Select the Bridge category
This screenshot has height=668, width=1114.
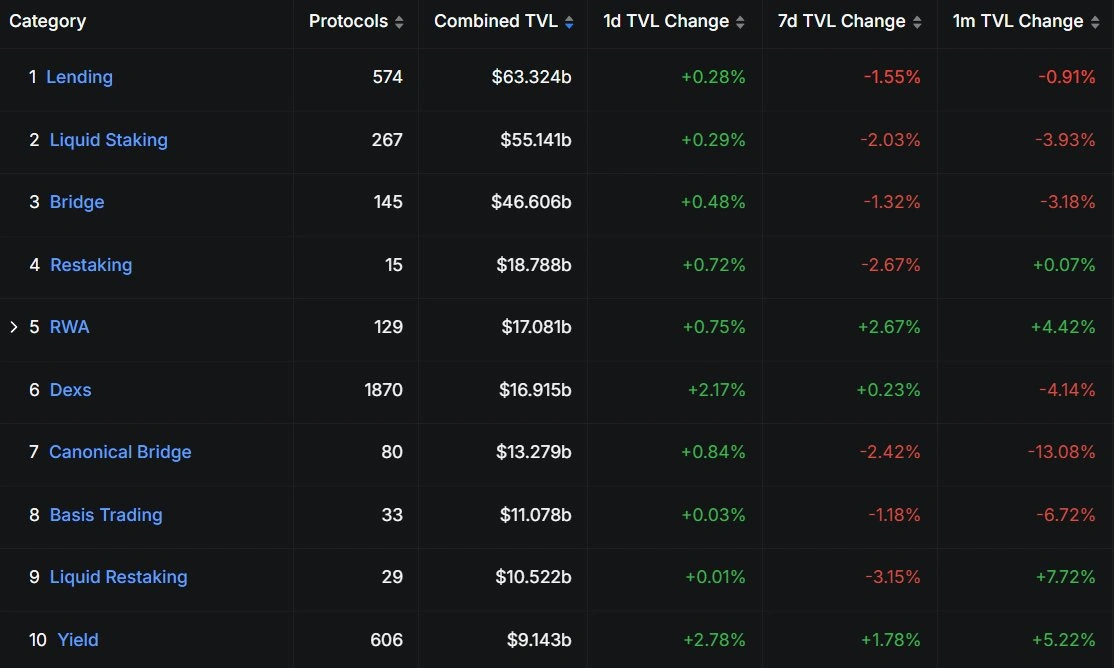[77, 202]
